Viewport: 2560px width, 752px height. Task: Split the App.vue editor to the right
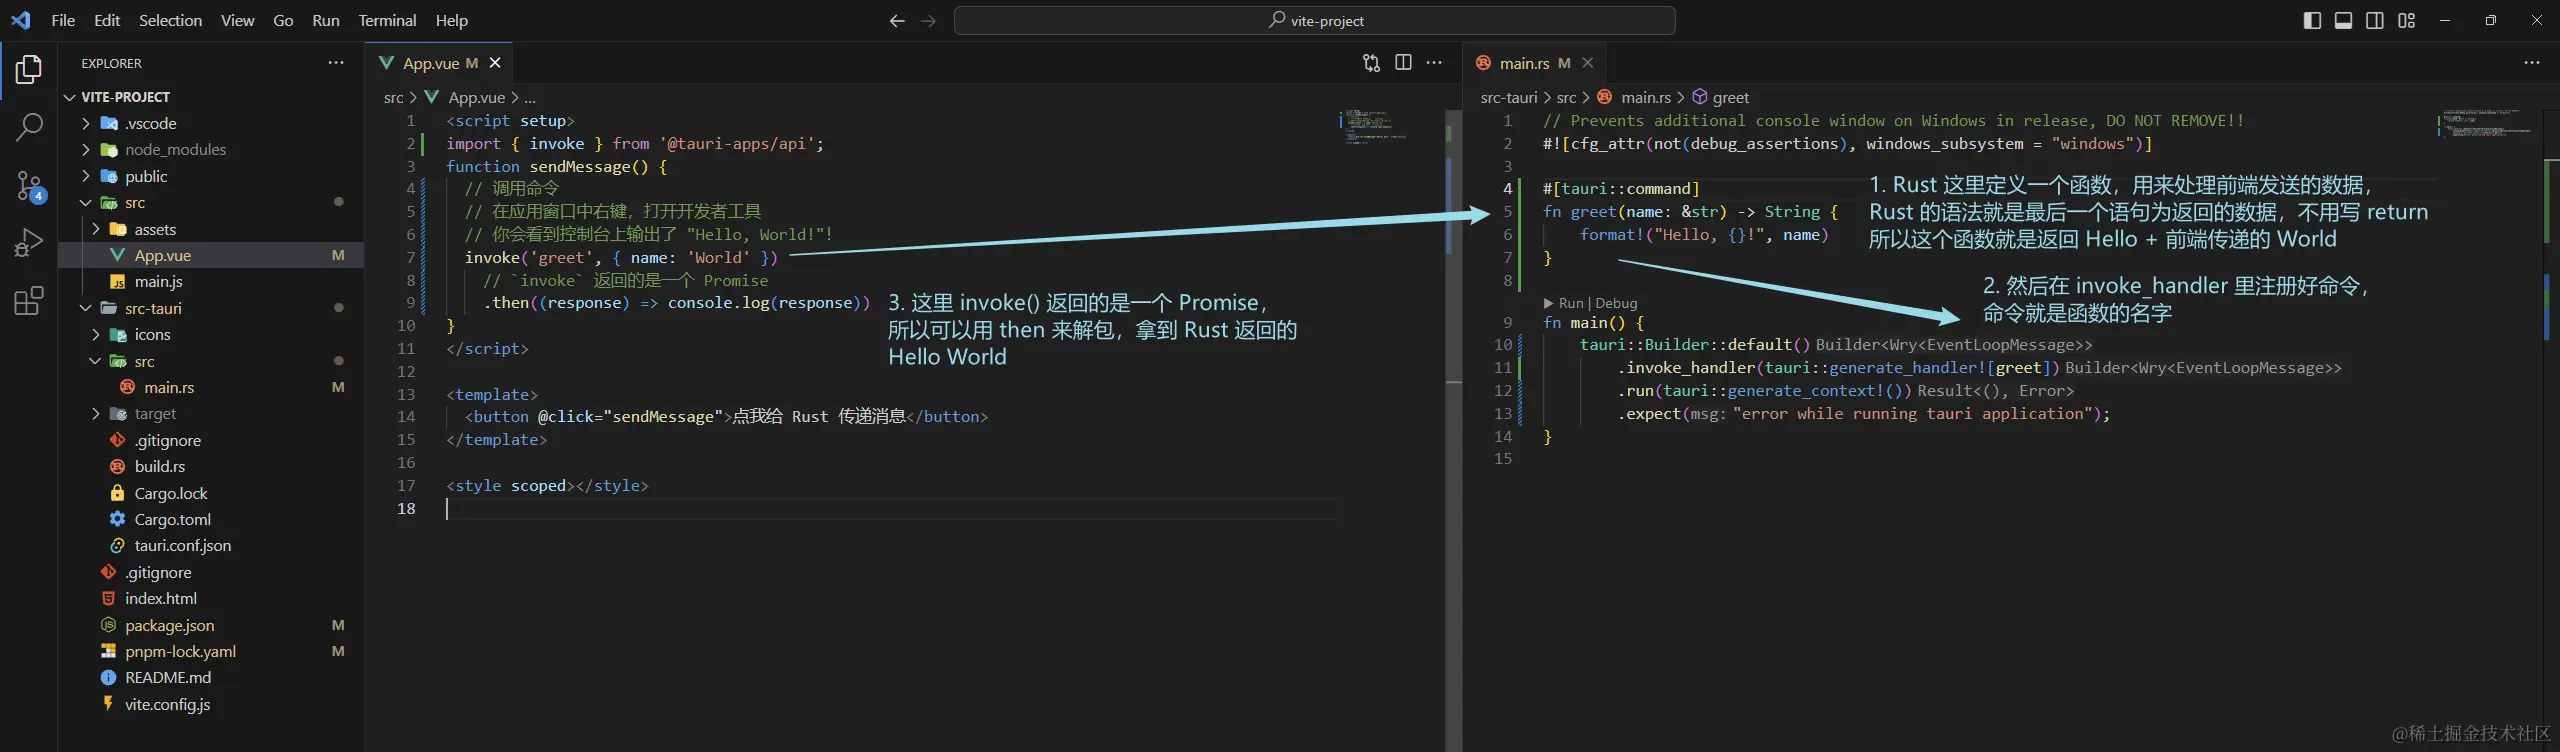coord(1403,63)
